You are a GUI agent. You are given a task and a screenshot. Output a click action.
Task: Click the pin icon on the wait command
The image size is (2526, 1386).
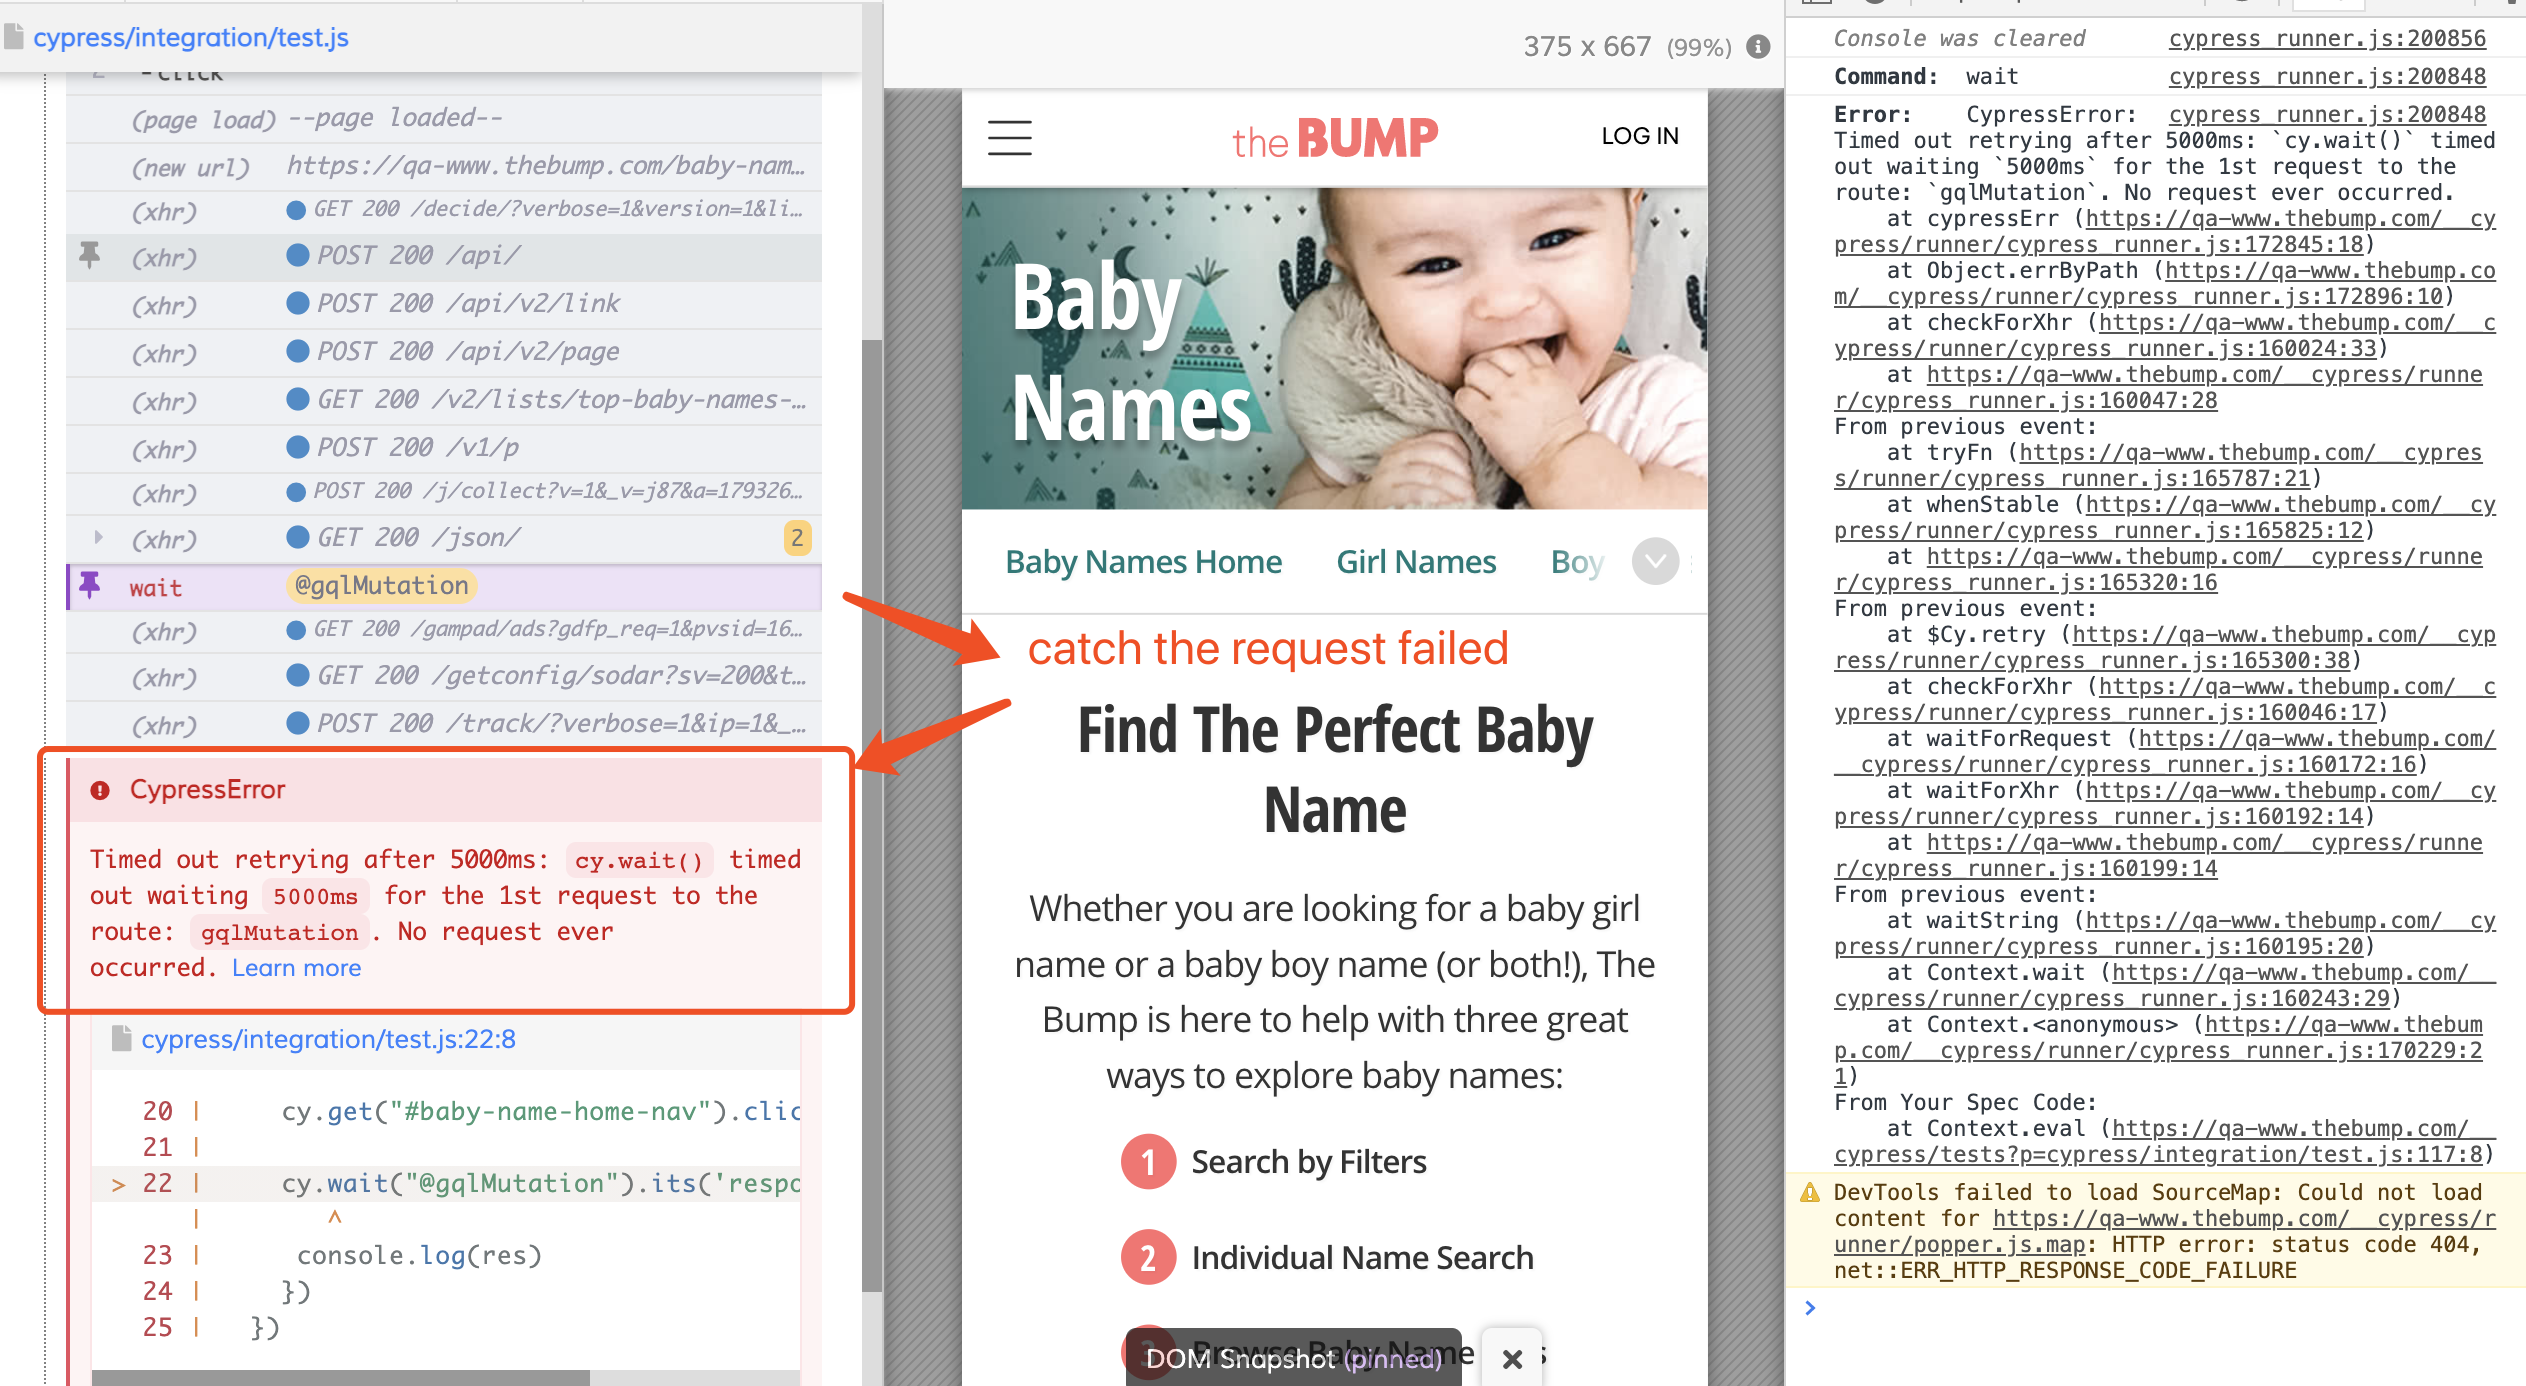(x=90, y=585)
